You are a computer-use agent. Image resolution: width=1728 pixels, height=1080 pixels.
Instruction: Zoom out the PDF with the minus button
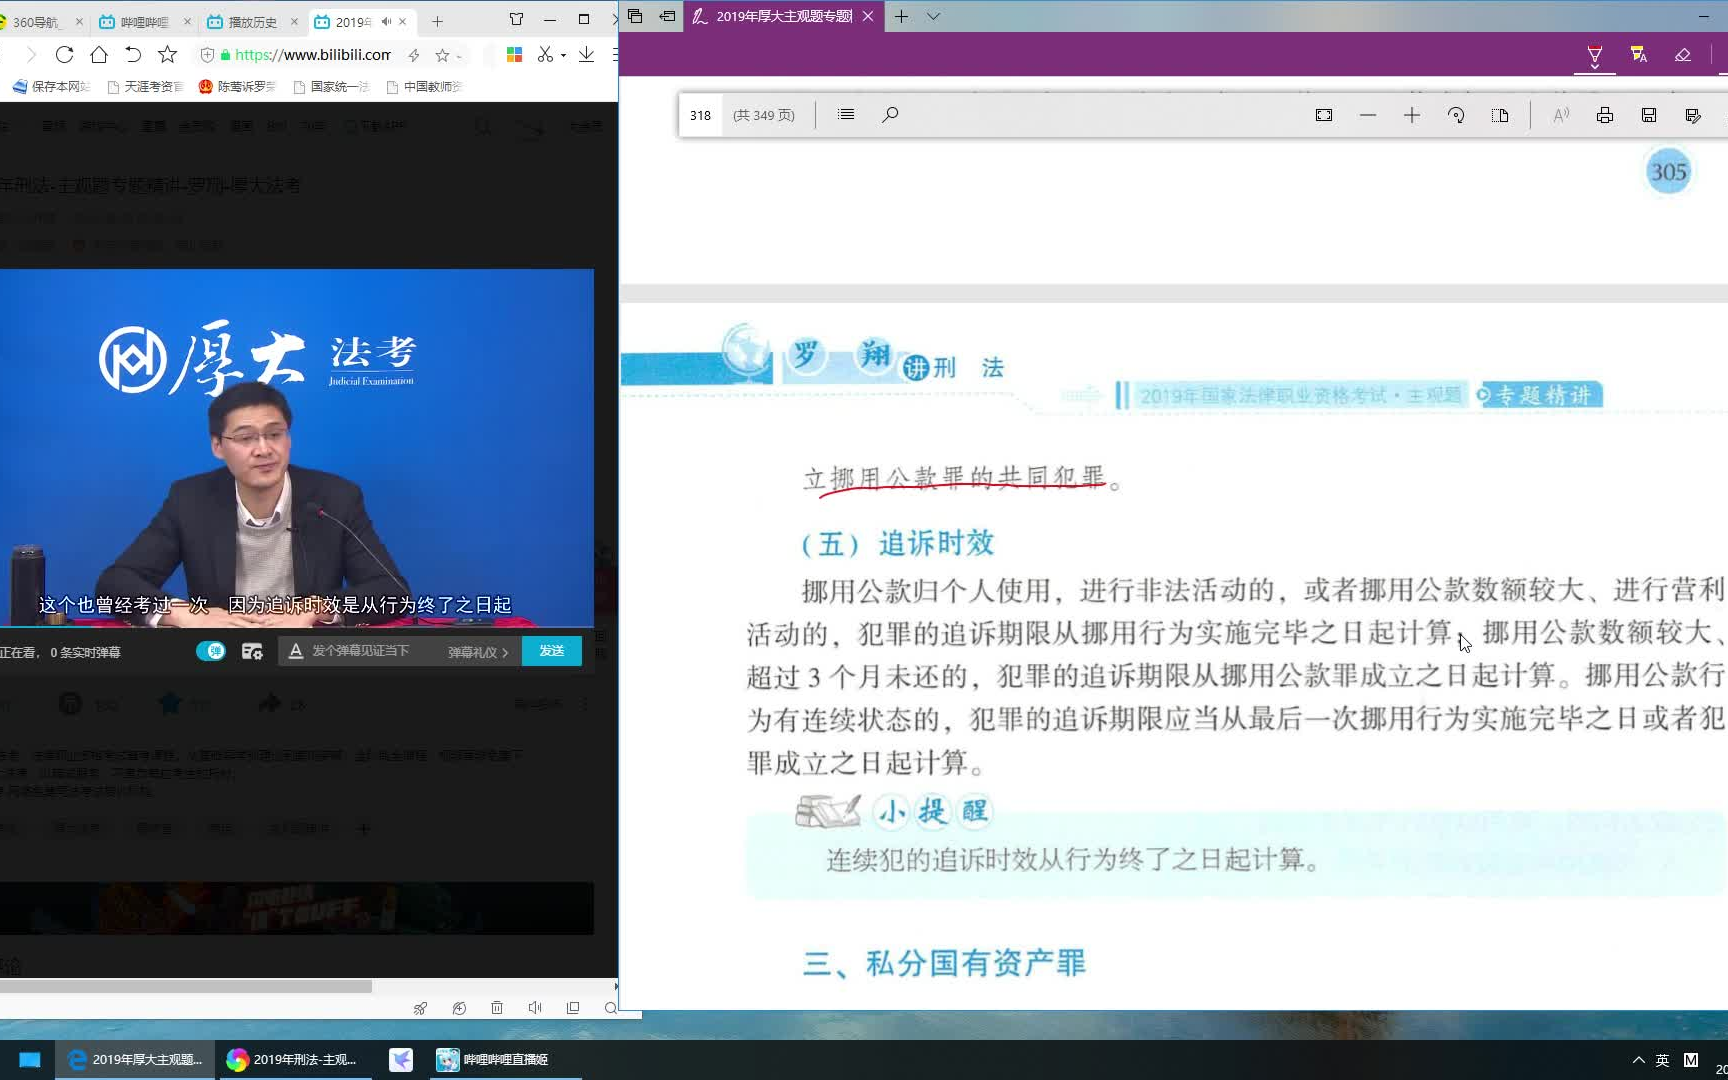1368,115
